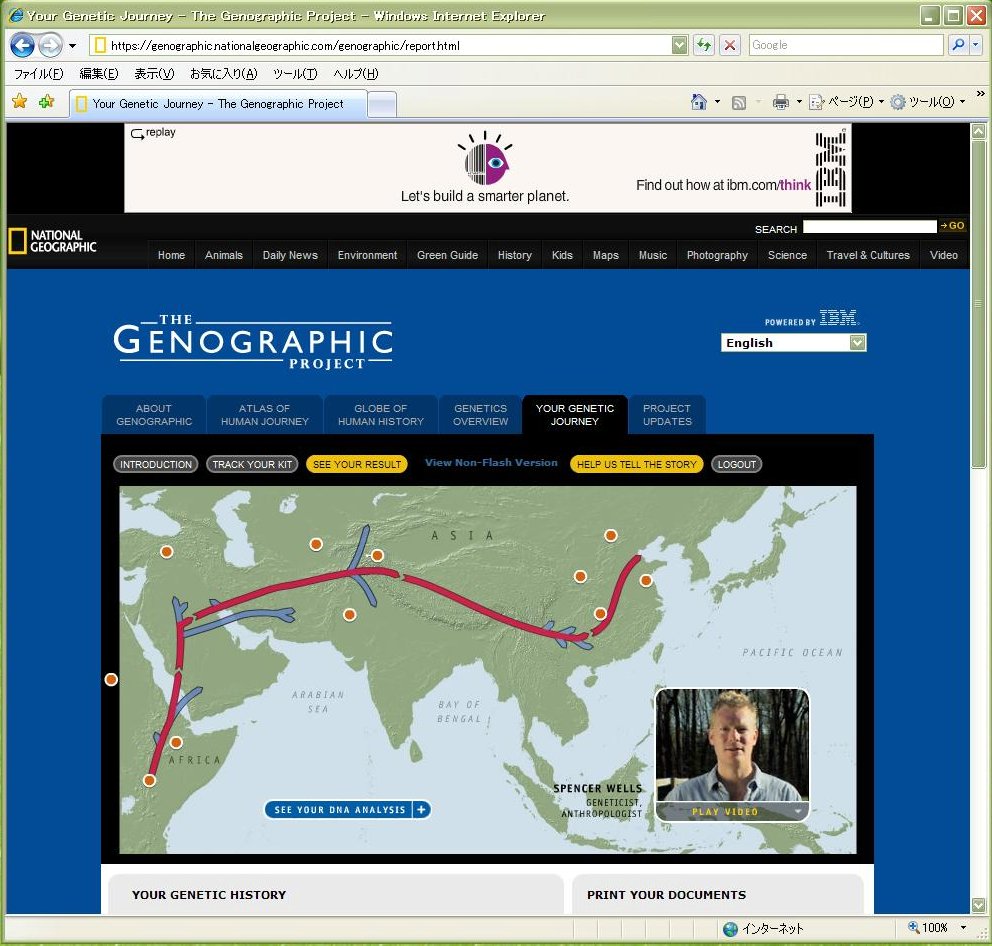This screenshot has height=946, width=992.
Task: Open the search provider dropdown arrow
Action: click(x=975, y=44)
